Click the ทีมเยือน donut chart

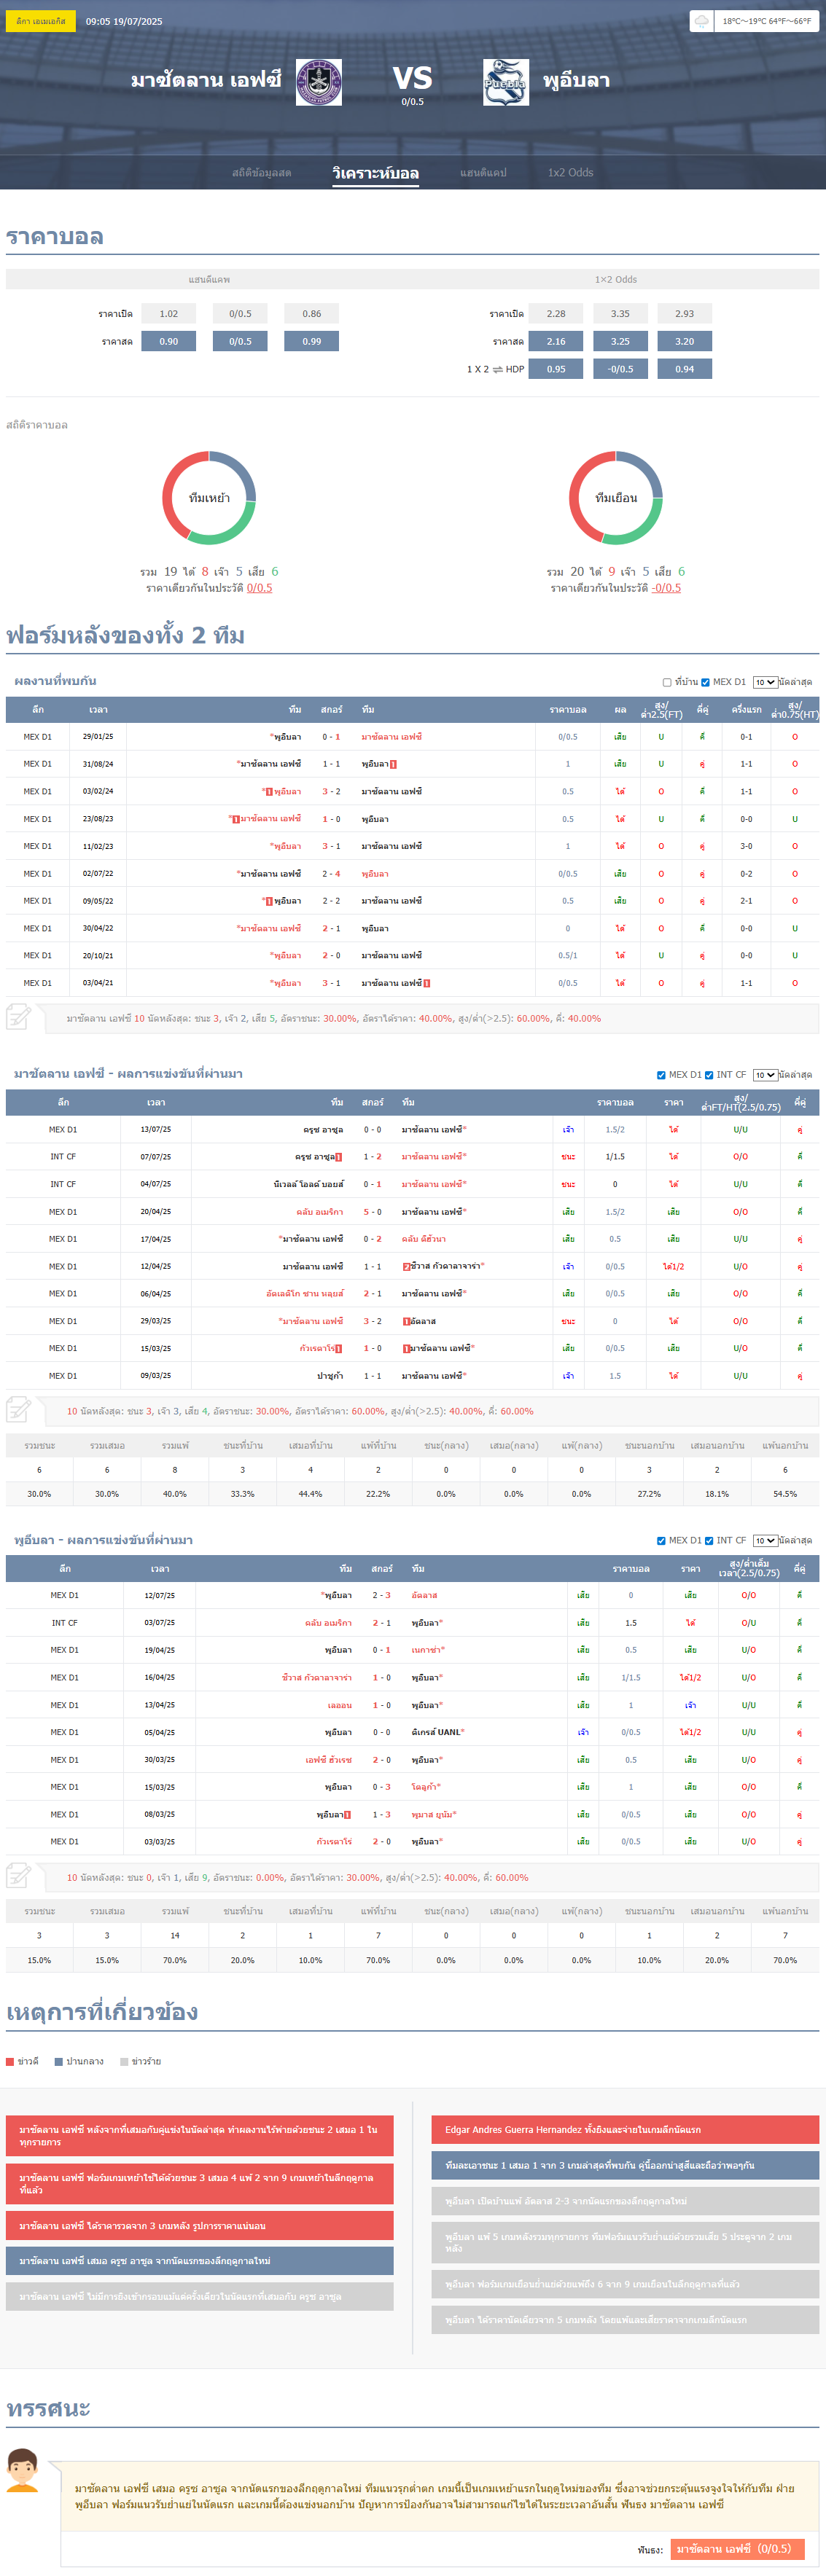point(616,498)
